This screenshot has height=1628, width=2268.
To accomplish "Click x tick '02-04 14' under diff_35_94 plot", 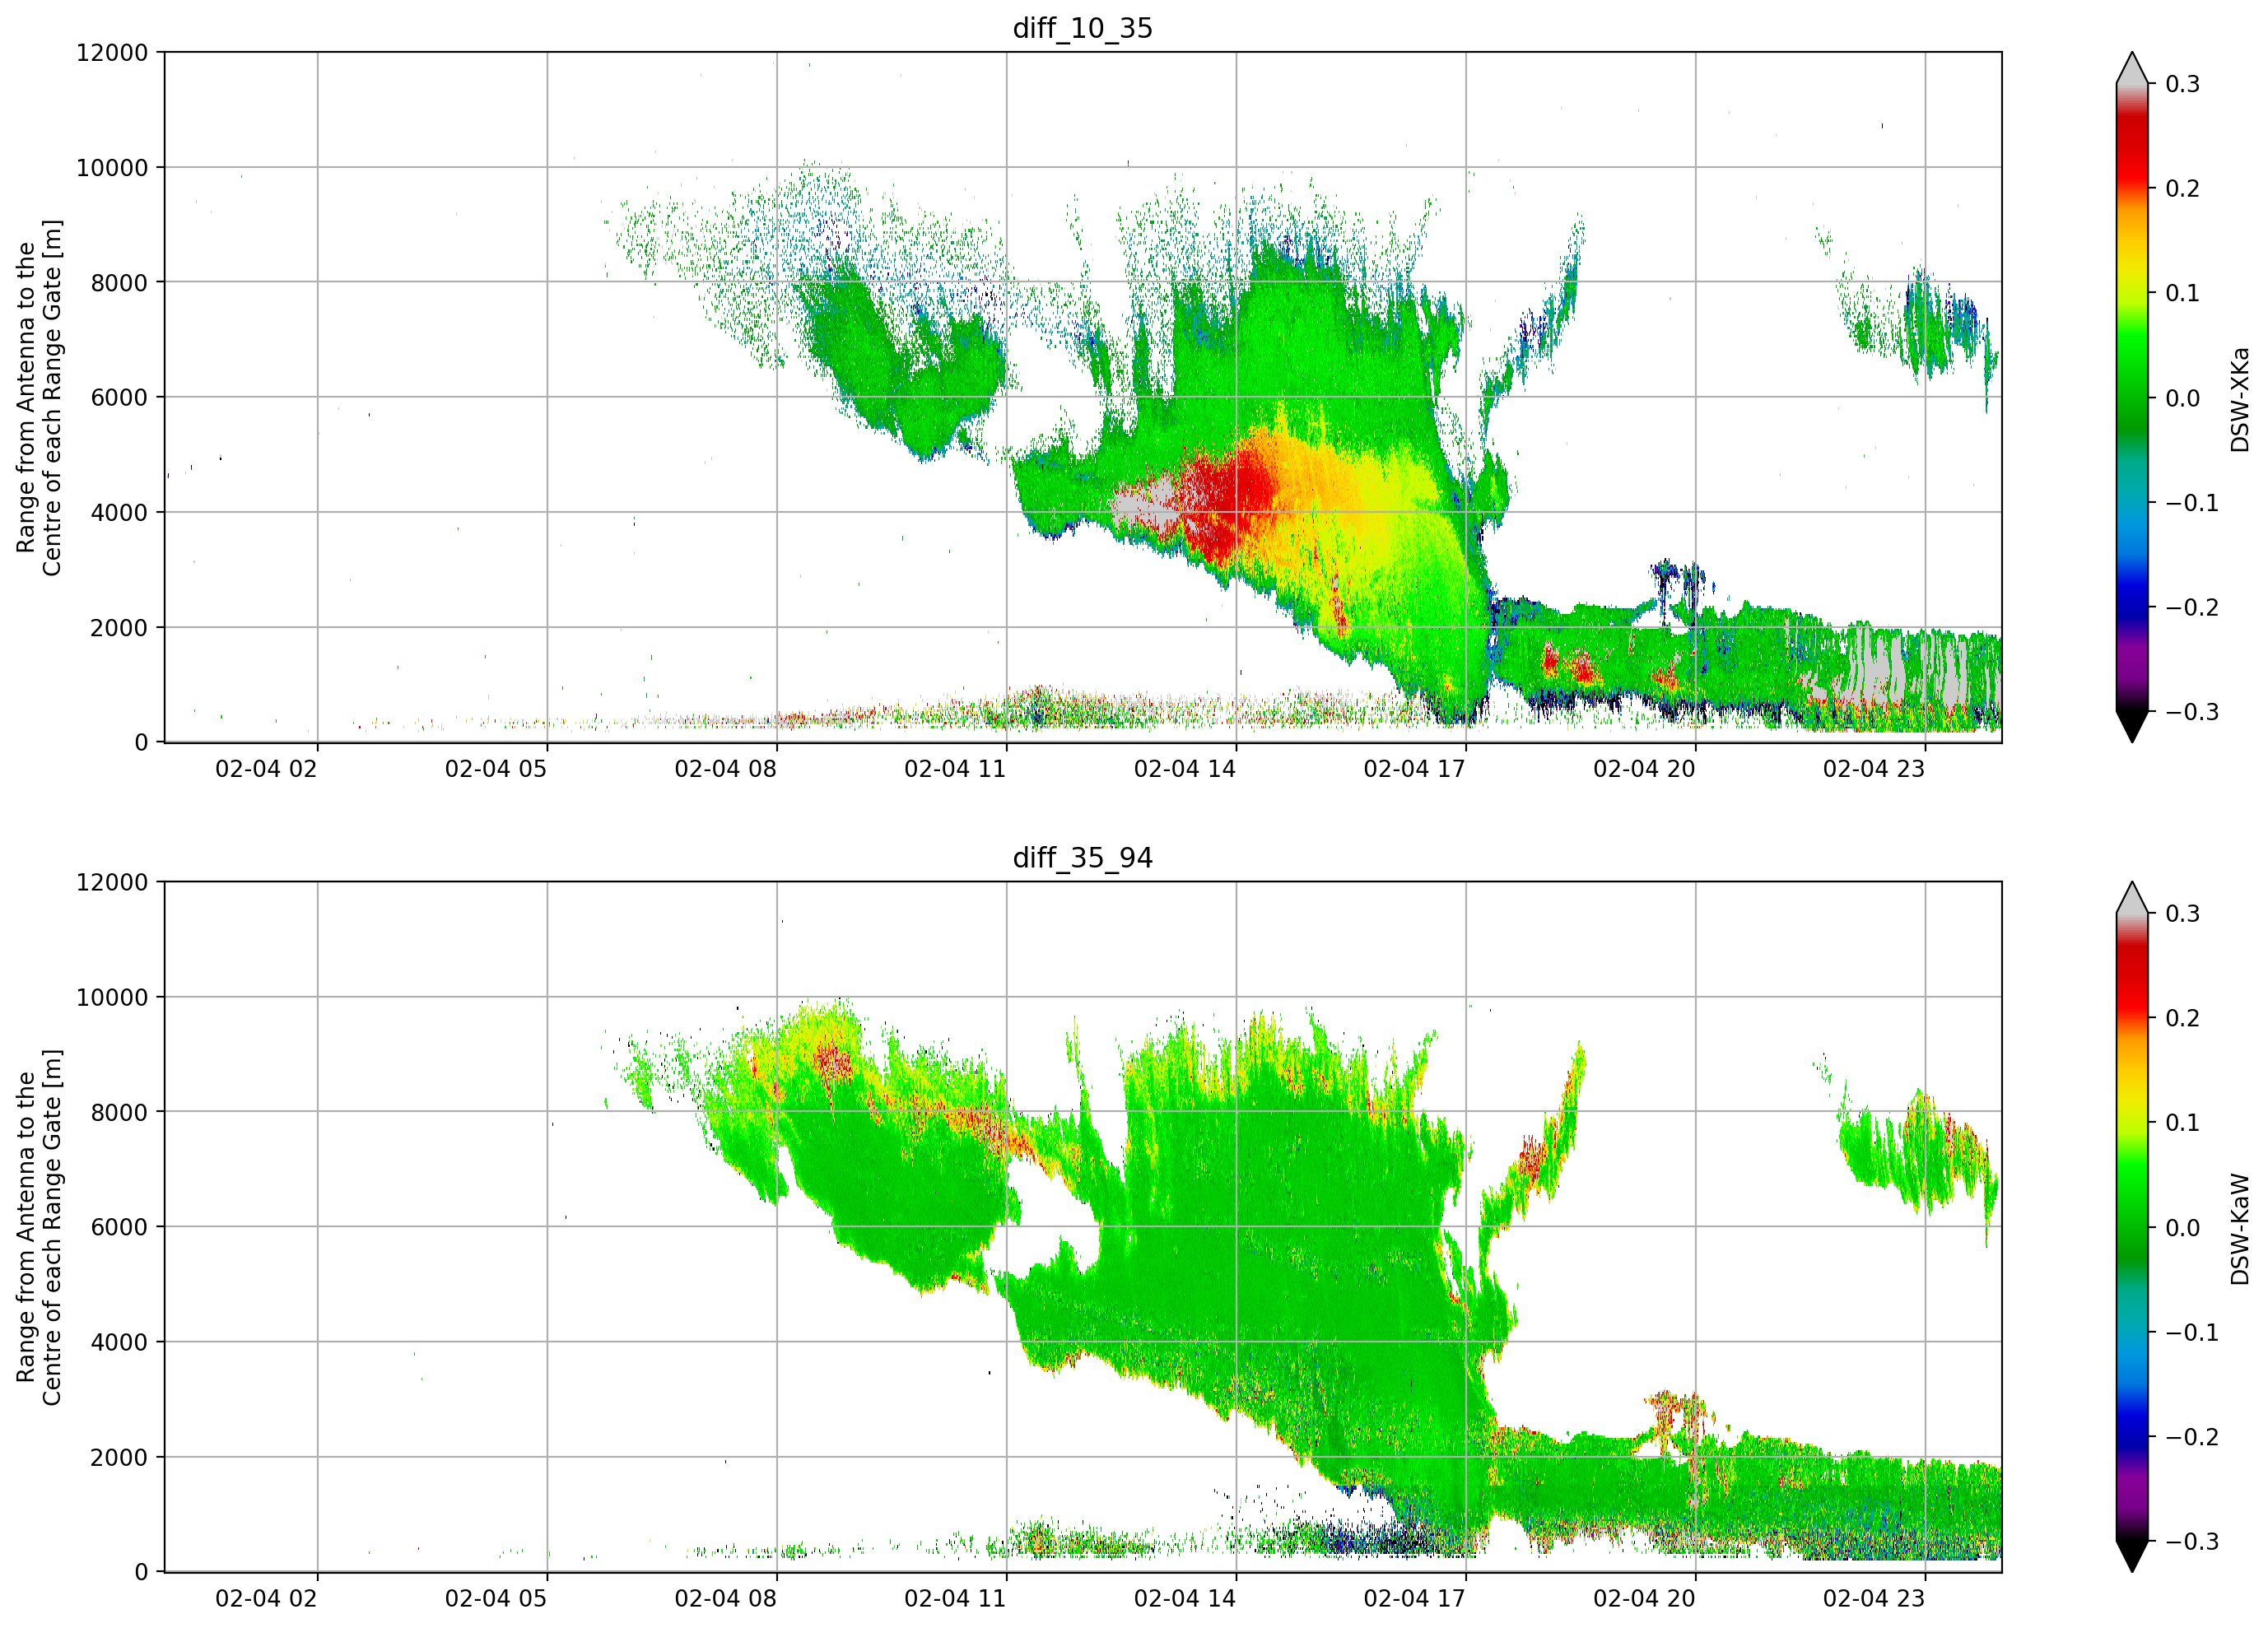I will pos(1185,1599).
